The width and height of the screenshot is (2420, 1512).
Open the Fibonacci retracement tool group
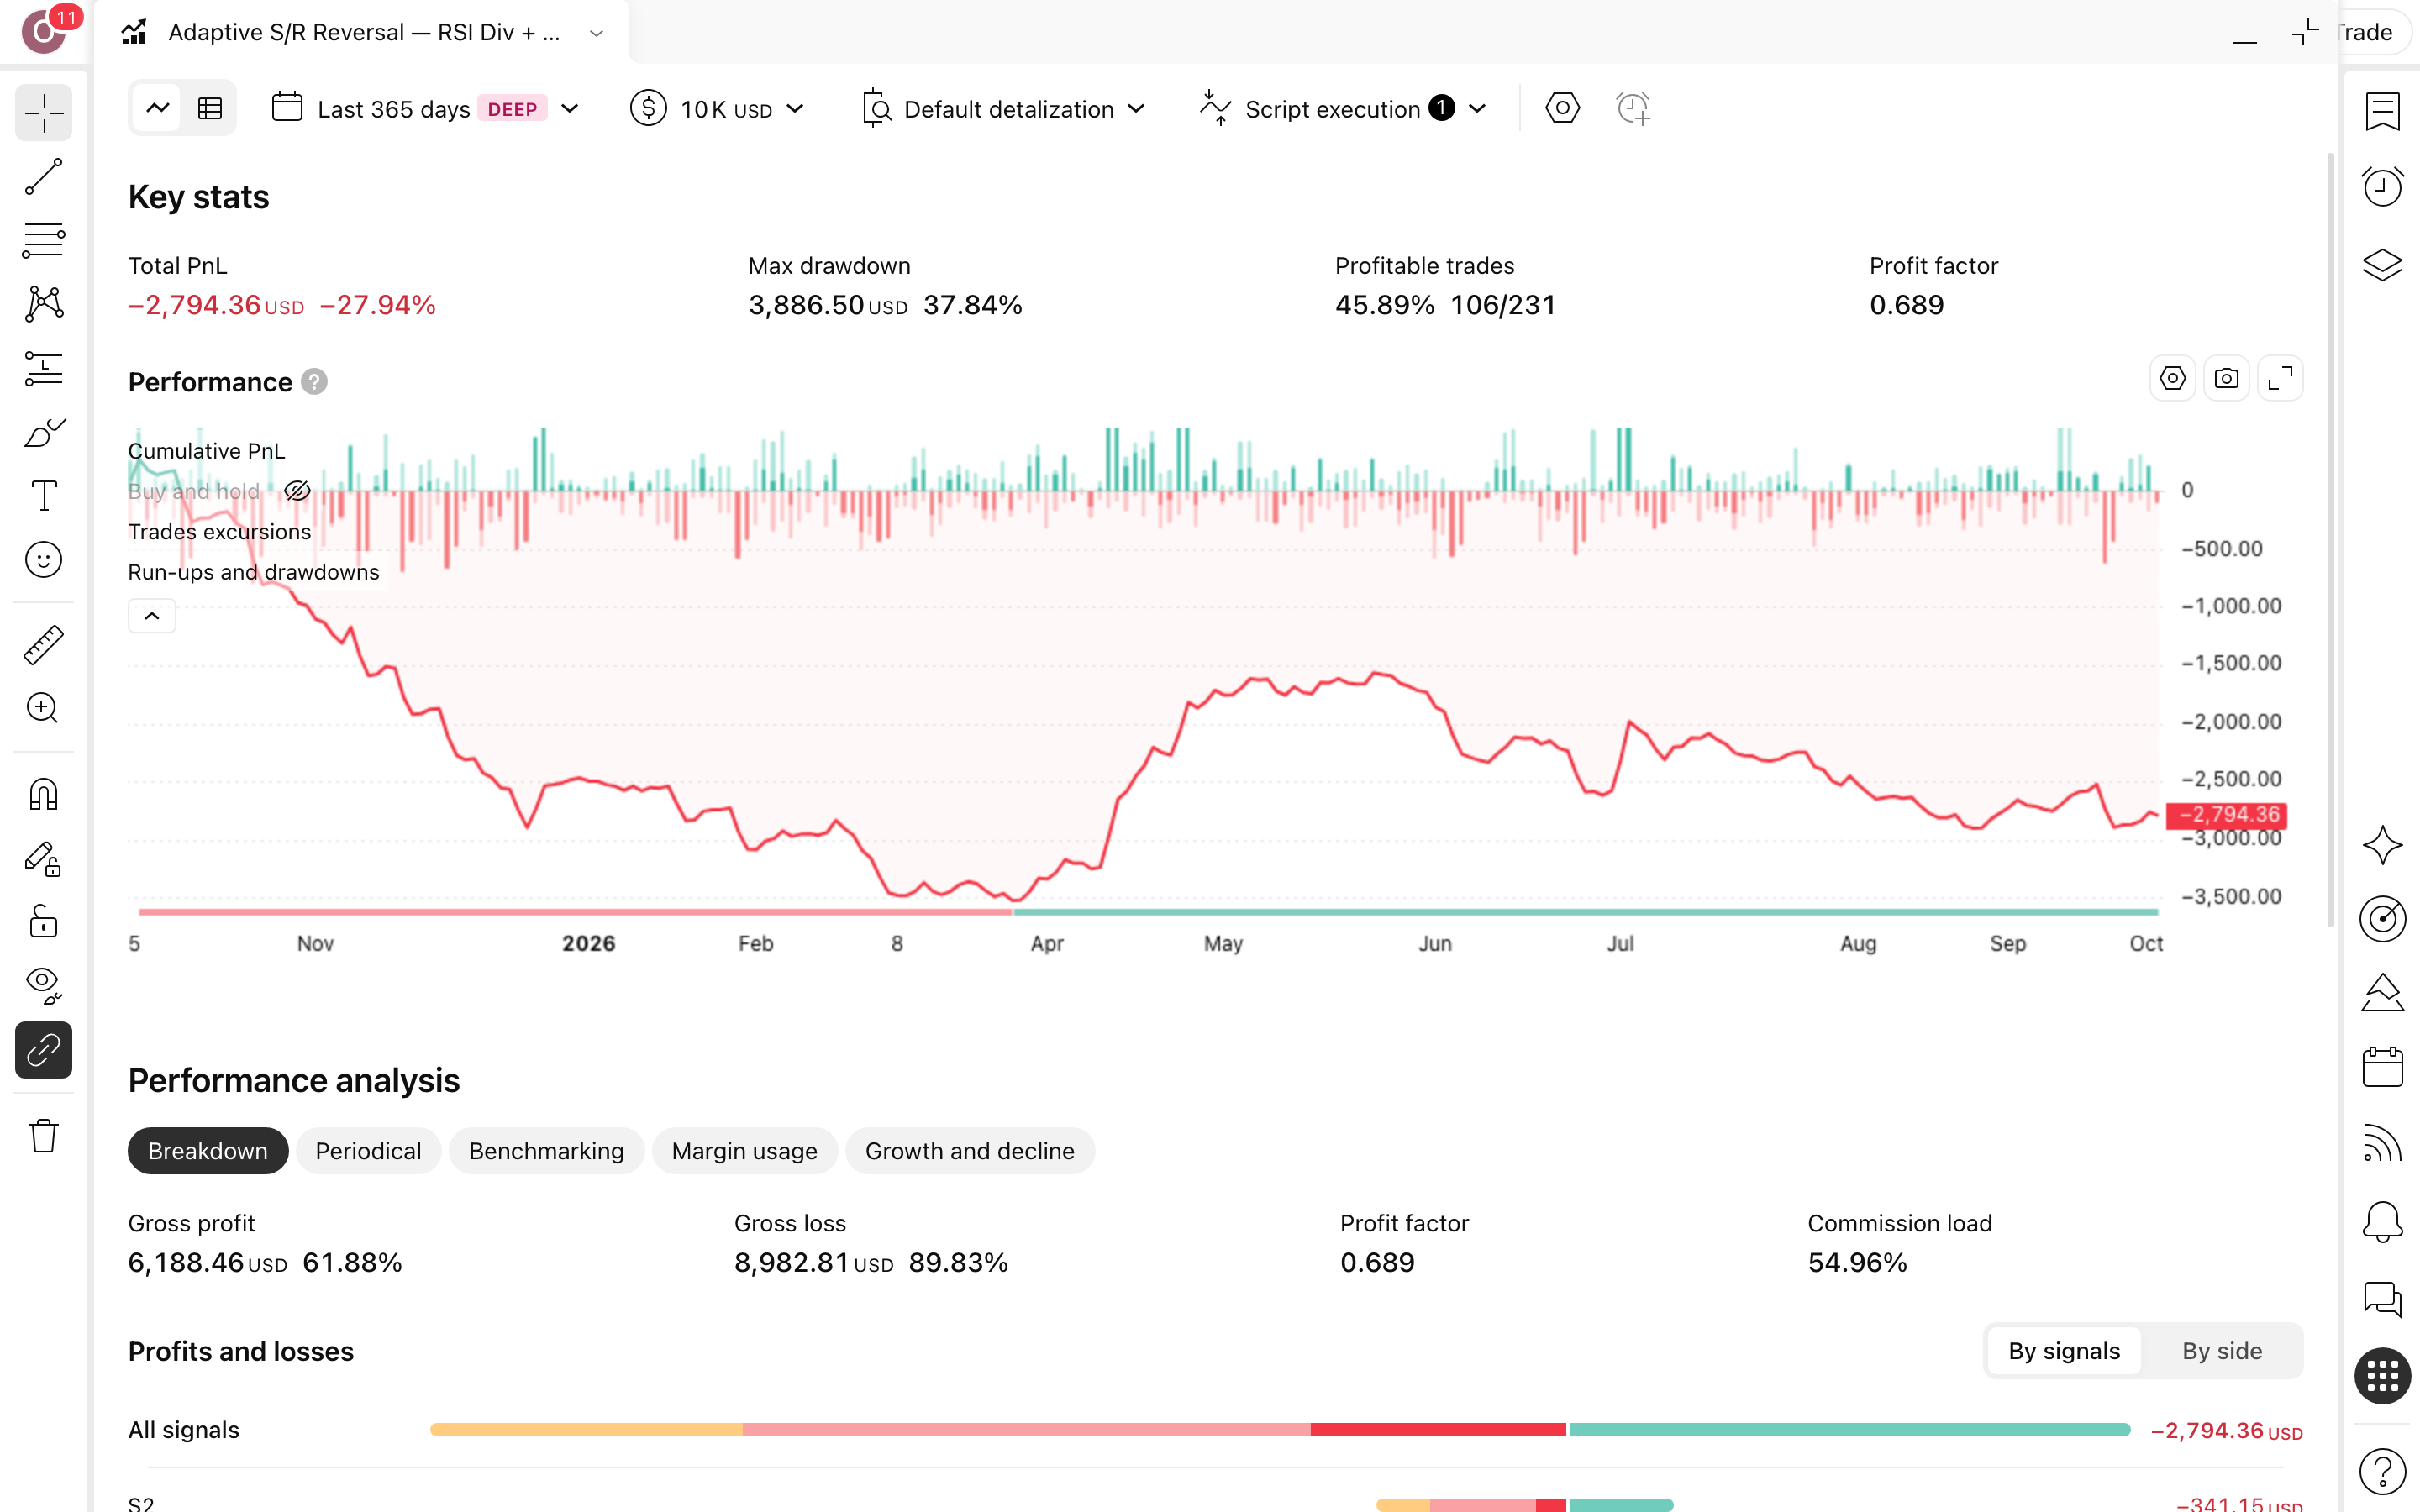[x=43, y=241]
